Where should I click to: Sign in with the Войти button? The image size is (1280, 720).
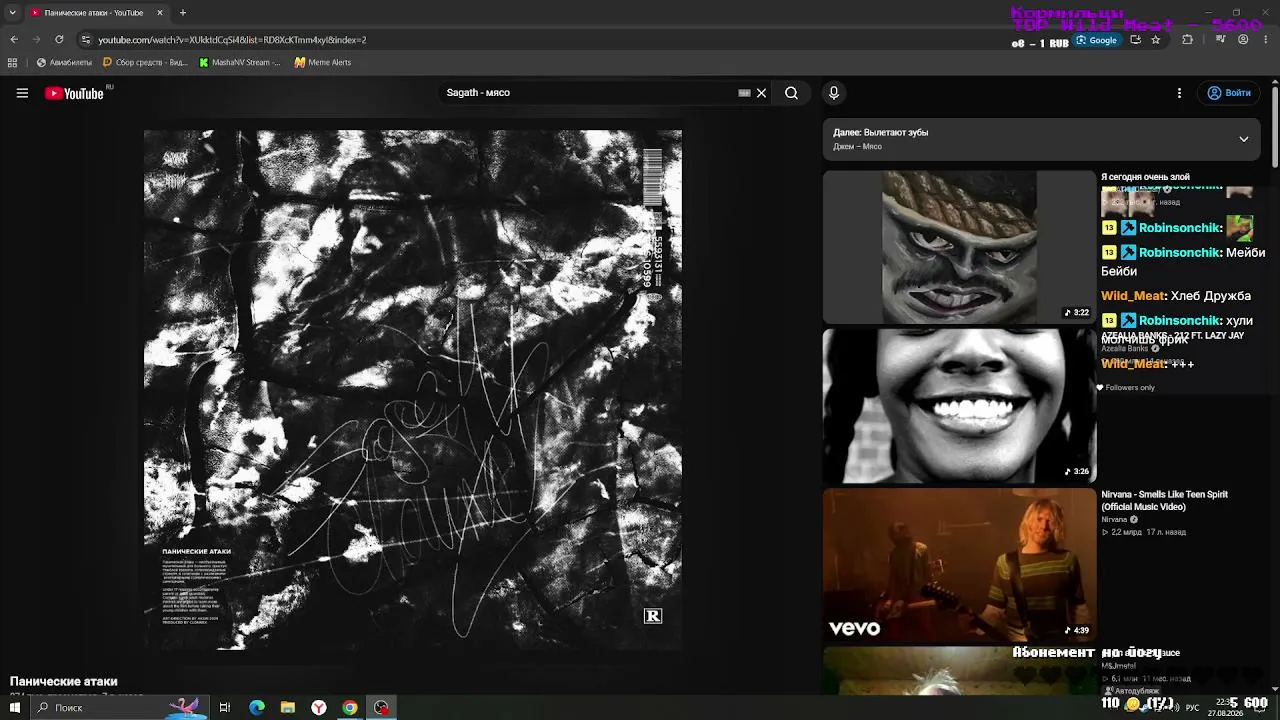tap(1229, 93)
